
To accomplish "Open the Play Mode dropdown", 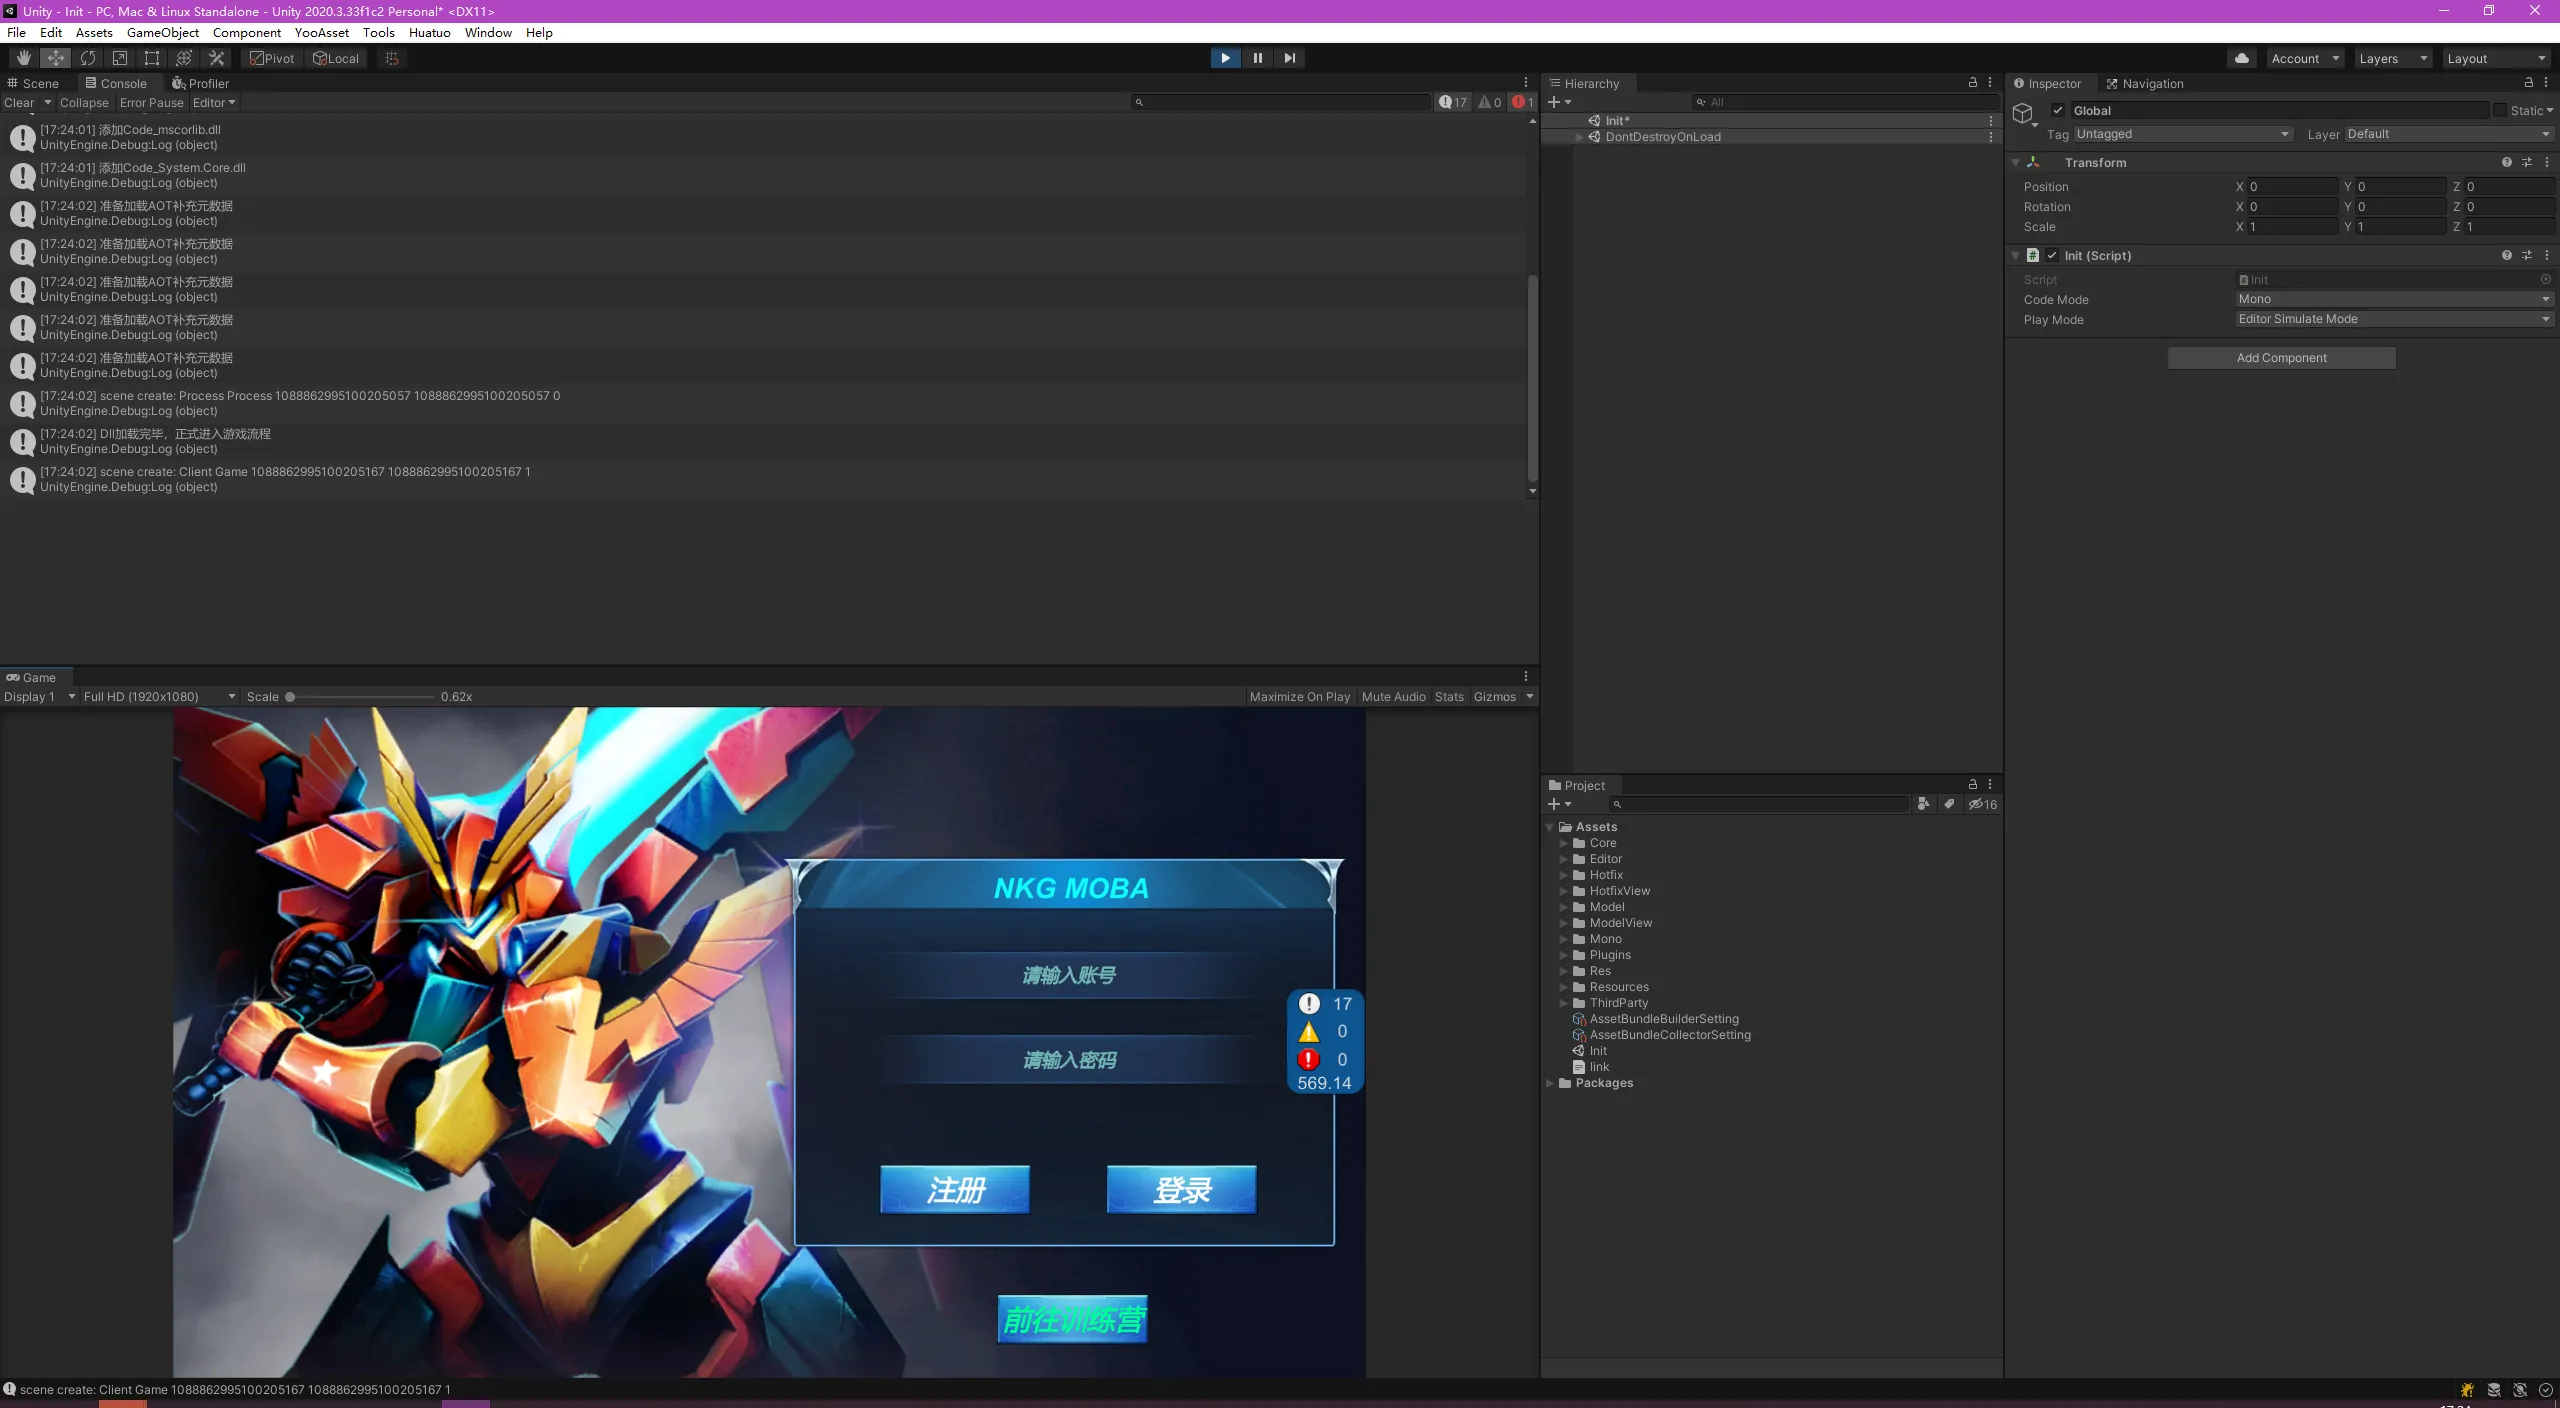I will (x=2394, y=319).
